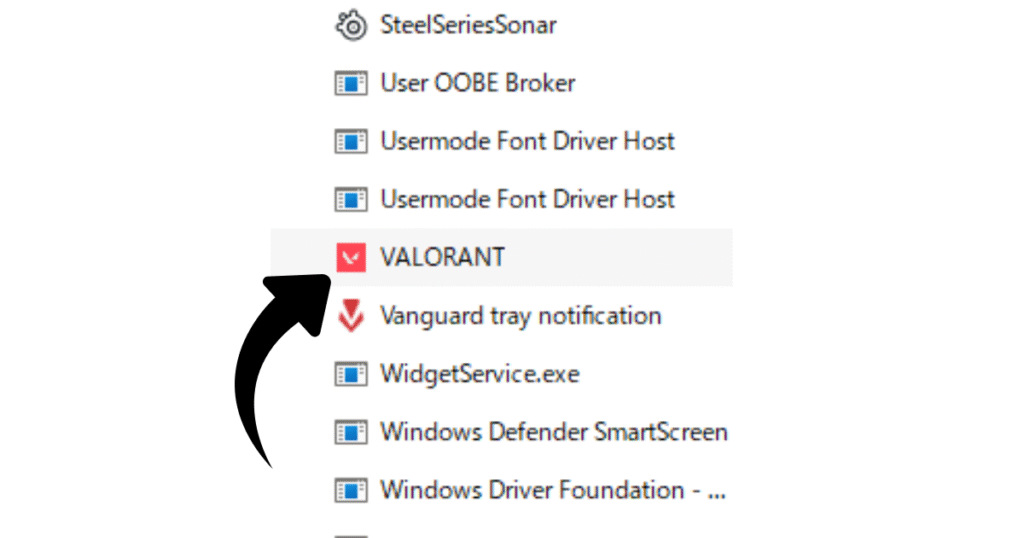
Task: Click Windows Driver Foundation process icon
Action: [351, 491]
